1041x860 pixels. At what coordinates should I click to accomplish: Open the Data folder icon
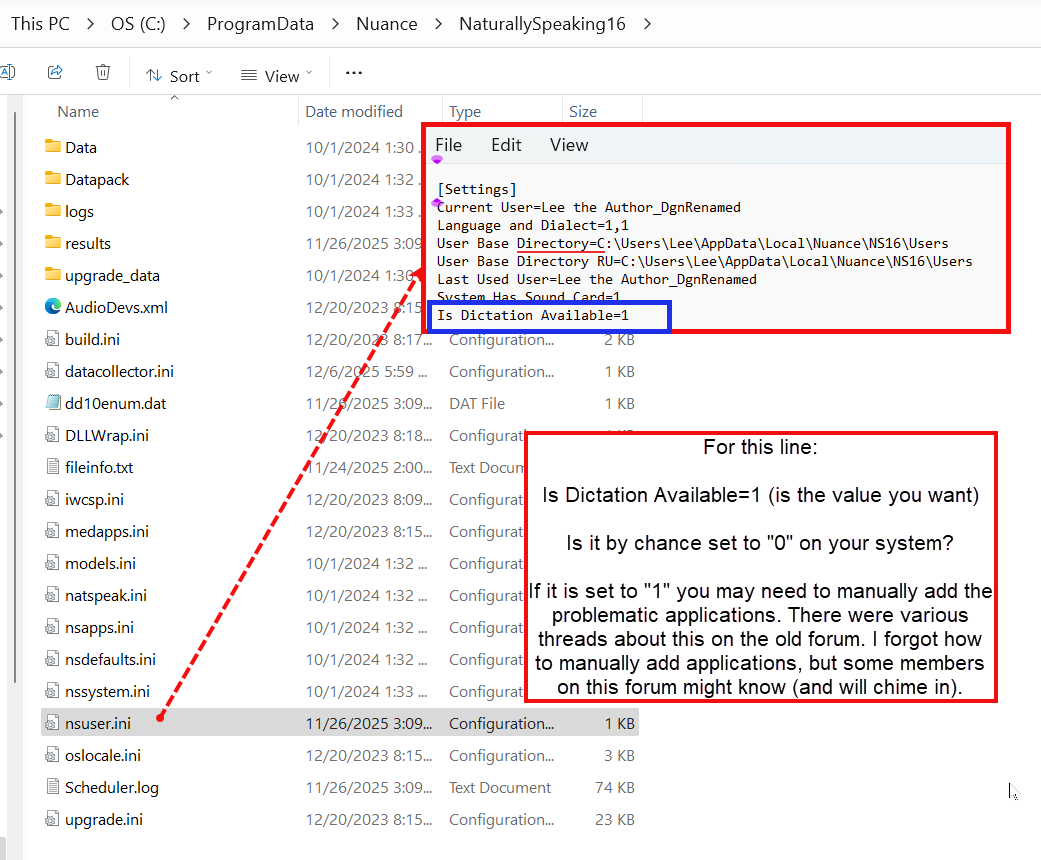(x=54, y=147)
